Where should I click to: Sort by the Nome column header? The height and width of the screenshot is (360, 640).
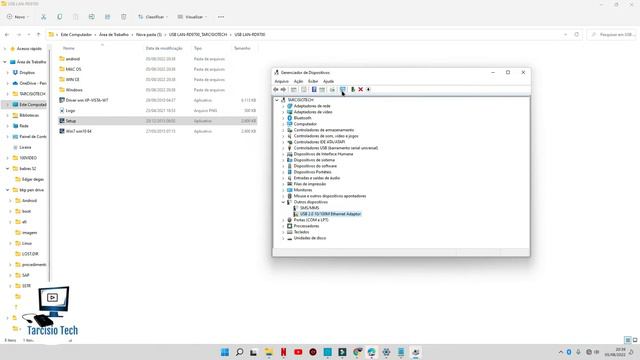pos(69,48)
